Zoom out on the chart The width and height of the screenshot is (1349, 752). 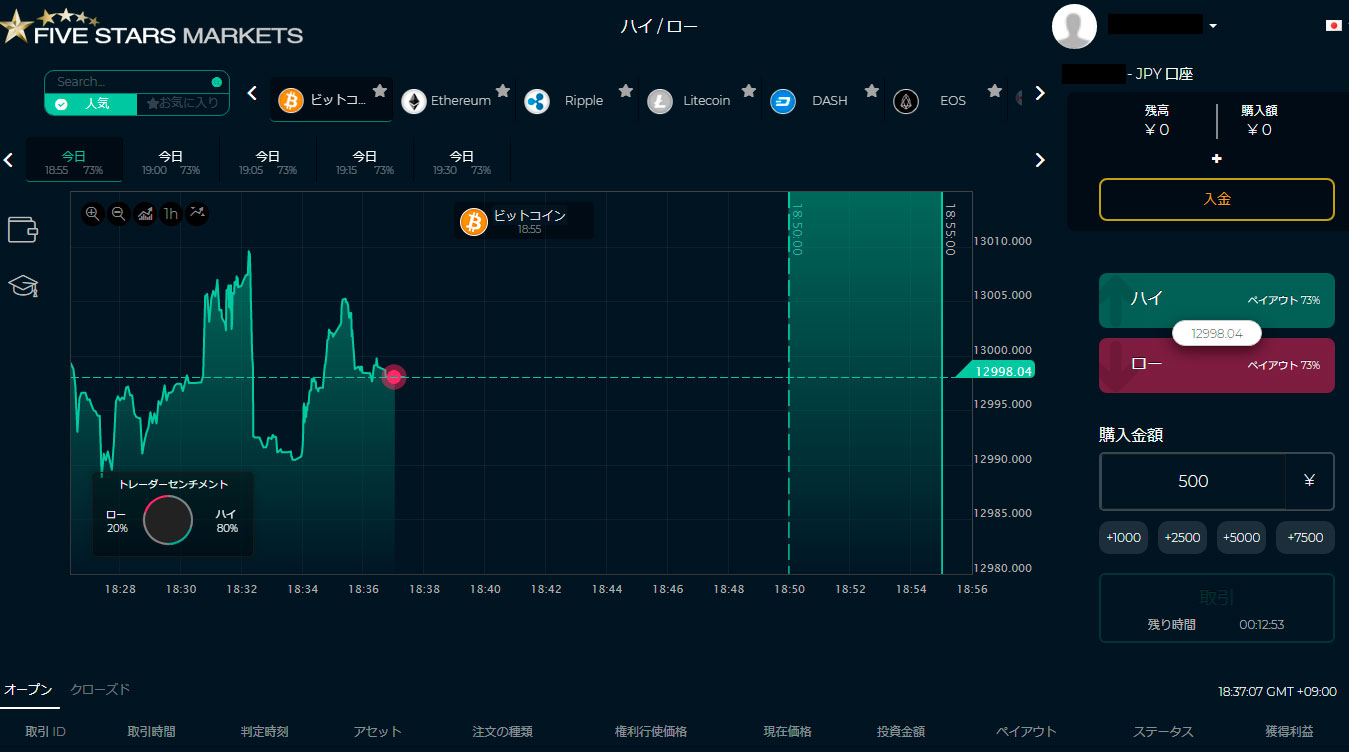pos(118,213)
